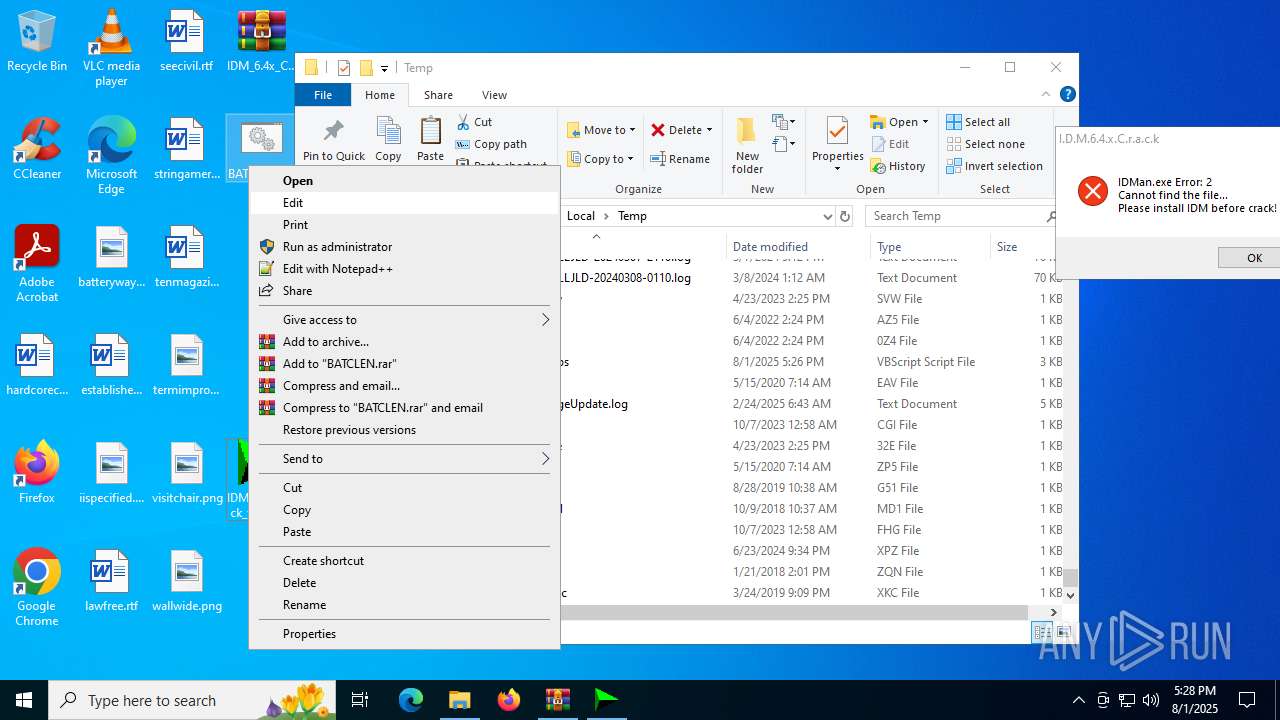Click the Copy ribbon button
This screenshot has height=720, width=1280.
(x=388, y=139)
